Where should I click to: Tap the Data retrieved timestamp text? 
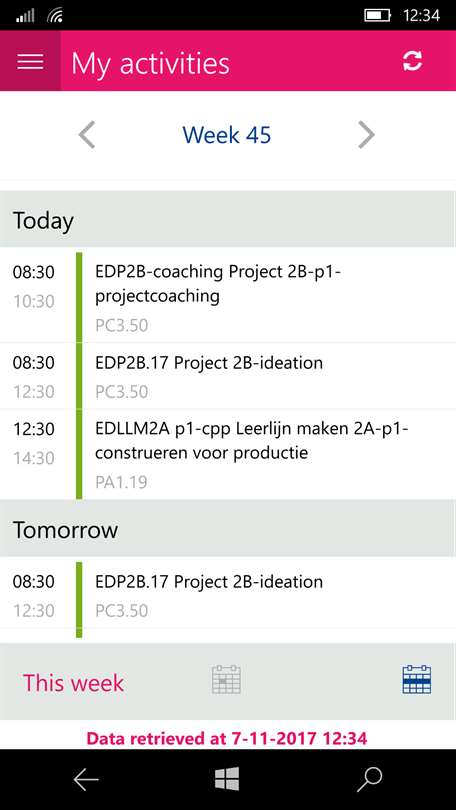pos(227,738)
